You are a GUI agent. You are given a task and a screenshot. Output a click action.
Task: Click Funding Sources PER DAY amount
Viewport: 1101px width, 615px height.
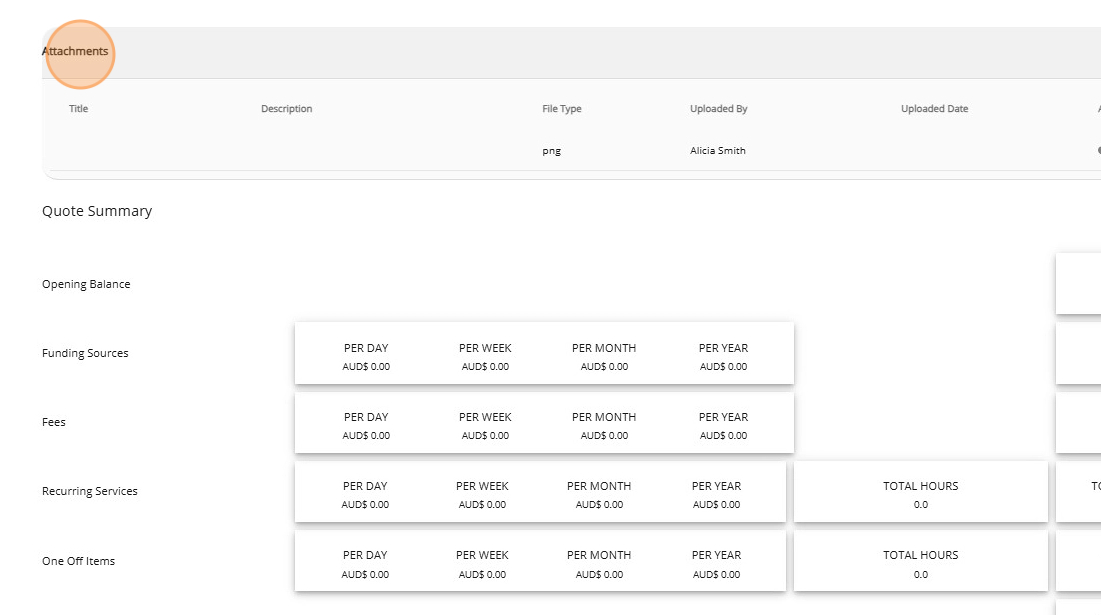[x=366, y=367]
